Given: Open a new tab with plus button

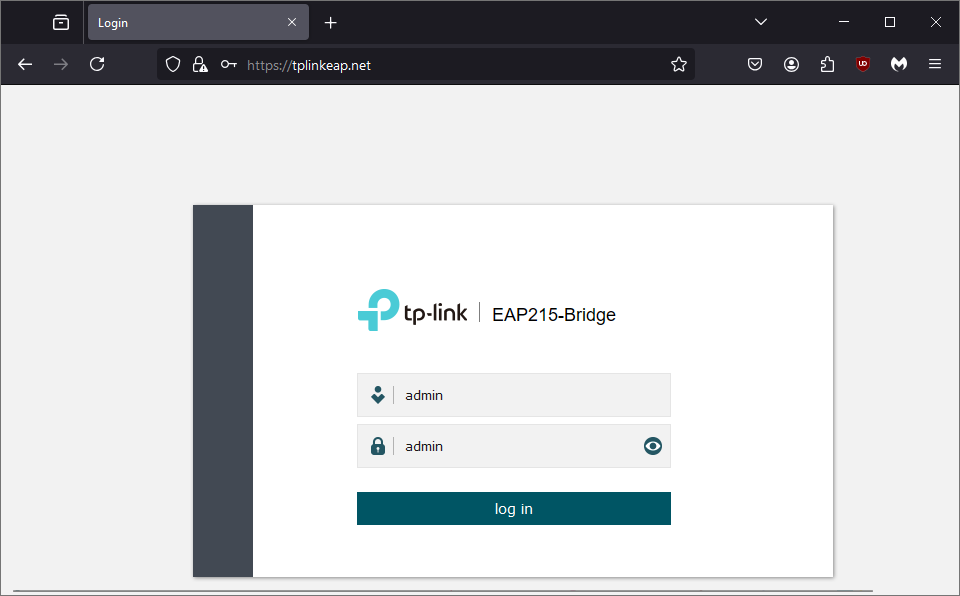Looking at the screenshot, I should pos(331,23).
